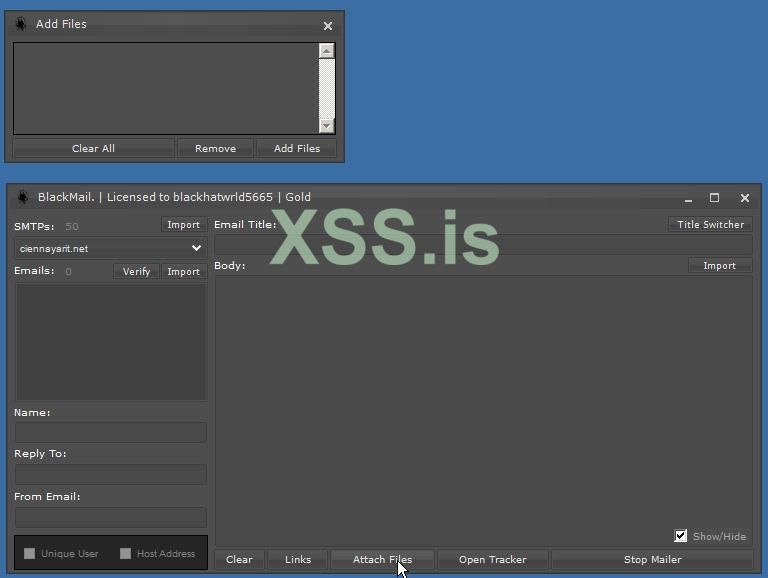Click the Stop Mailer button
This screenshot has height=578, width=768.
tap(652, 559)
